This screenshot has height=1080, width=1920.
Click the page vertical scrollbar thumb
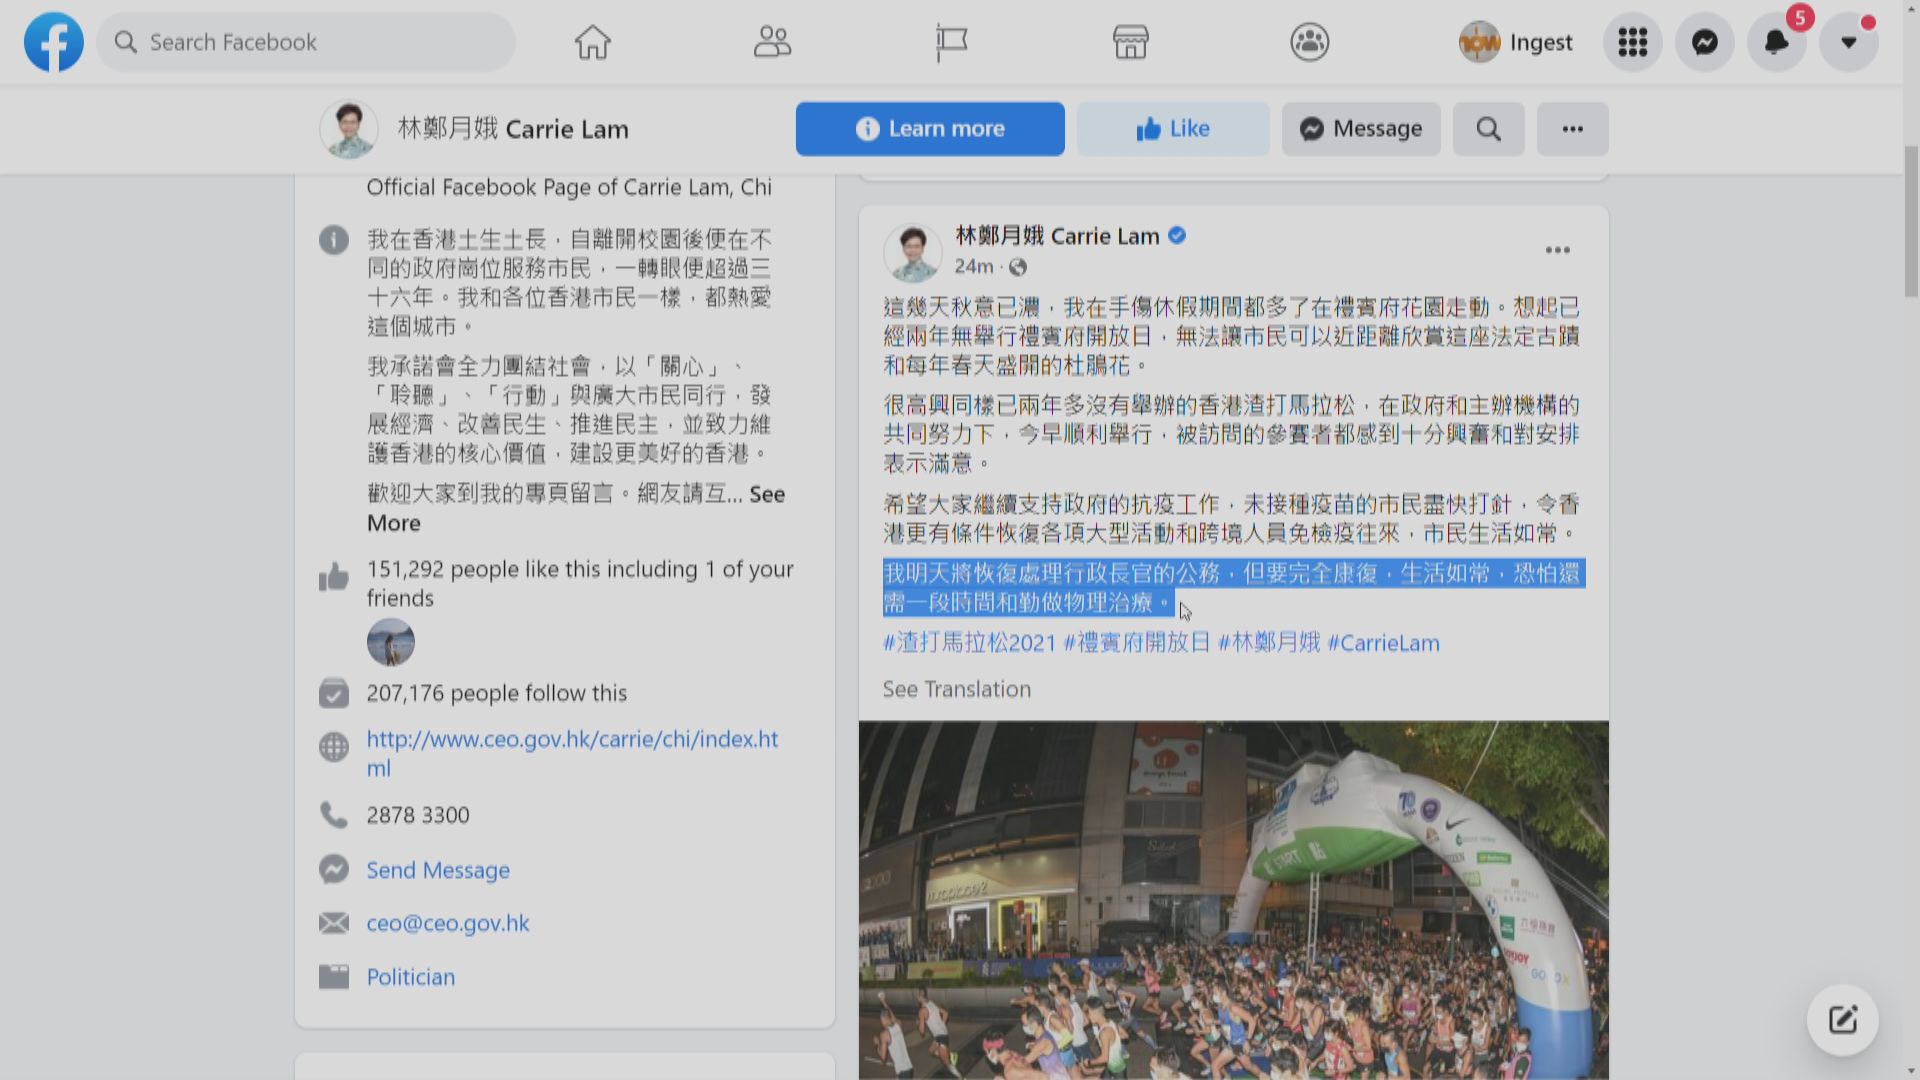[x=1911, y=220]
